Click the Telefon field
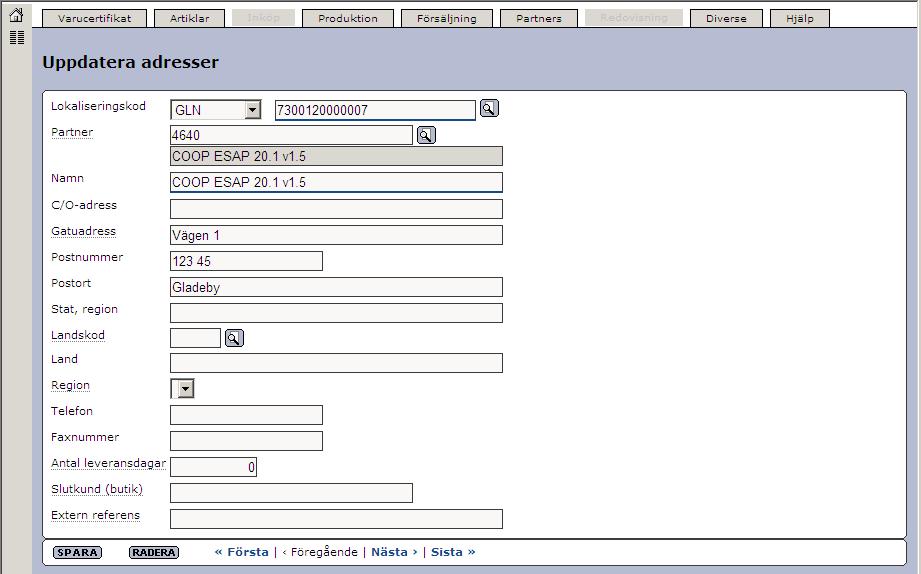The width and height of the screenshot is (921, 574). [246, 415]
